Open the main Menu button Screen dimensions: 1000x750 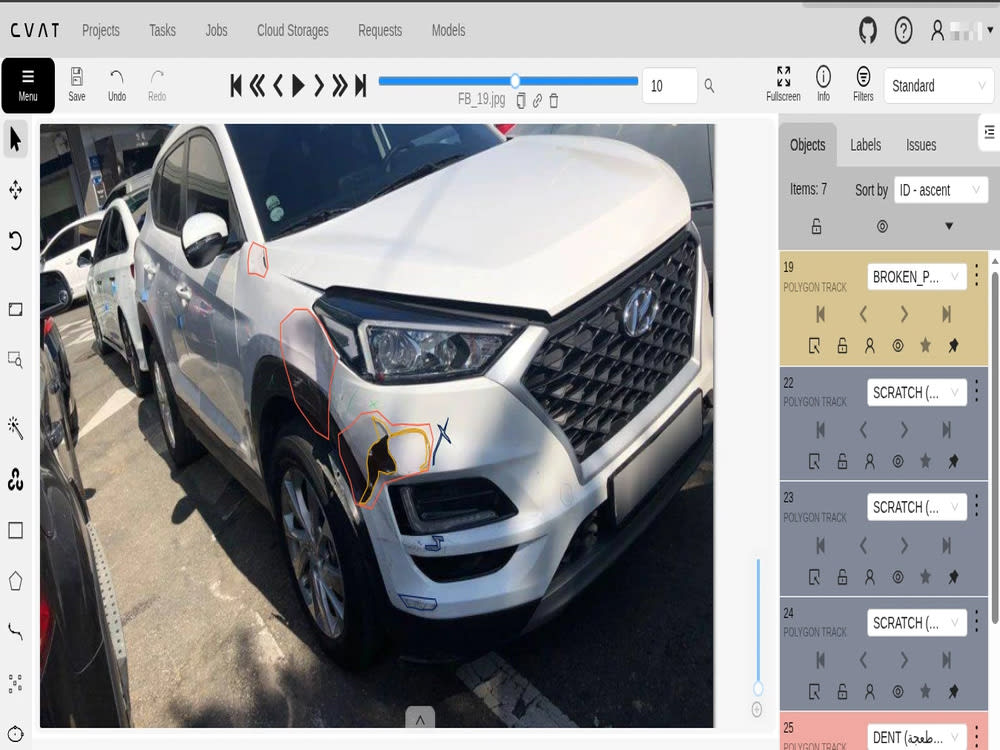[x=28, y=85]
